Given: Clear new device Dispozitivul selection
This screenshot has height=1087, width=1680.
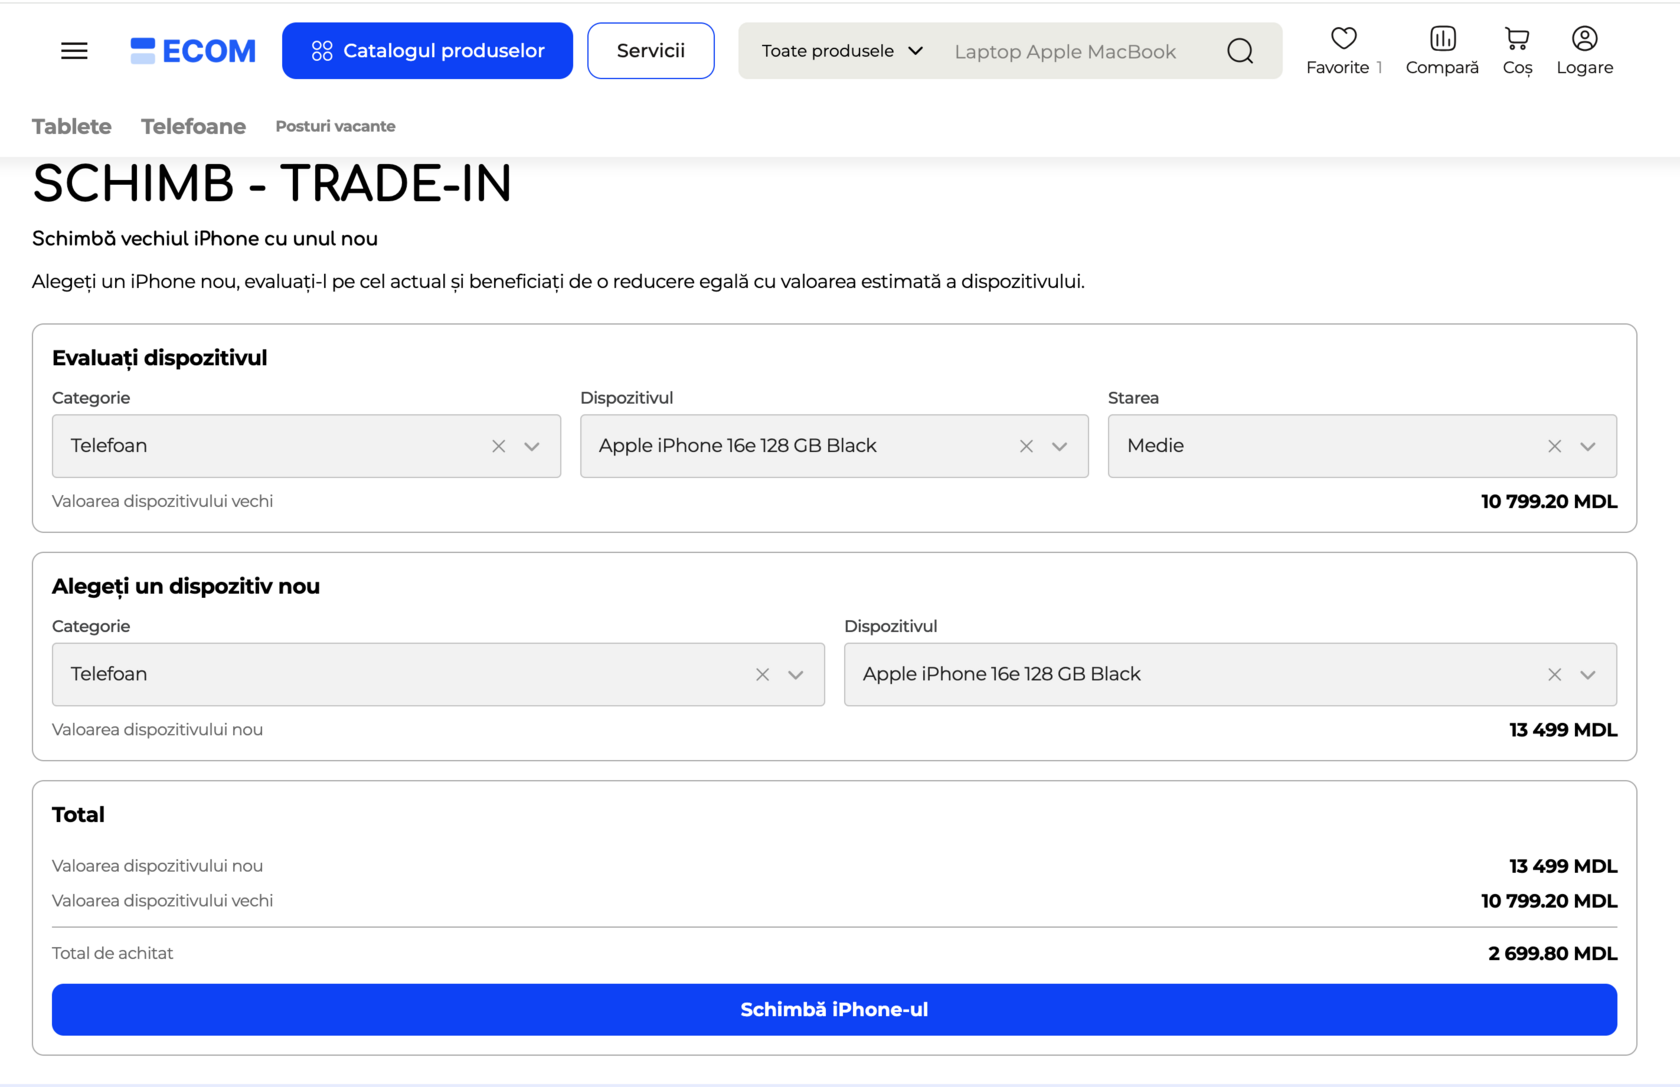Looking at the screenshot, I should (1554, 675).
